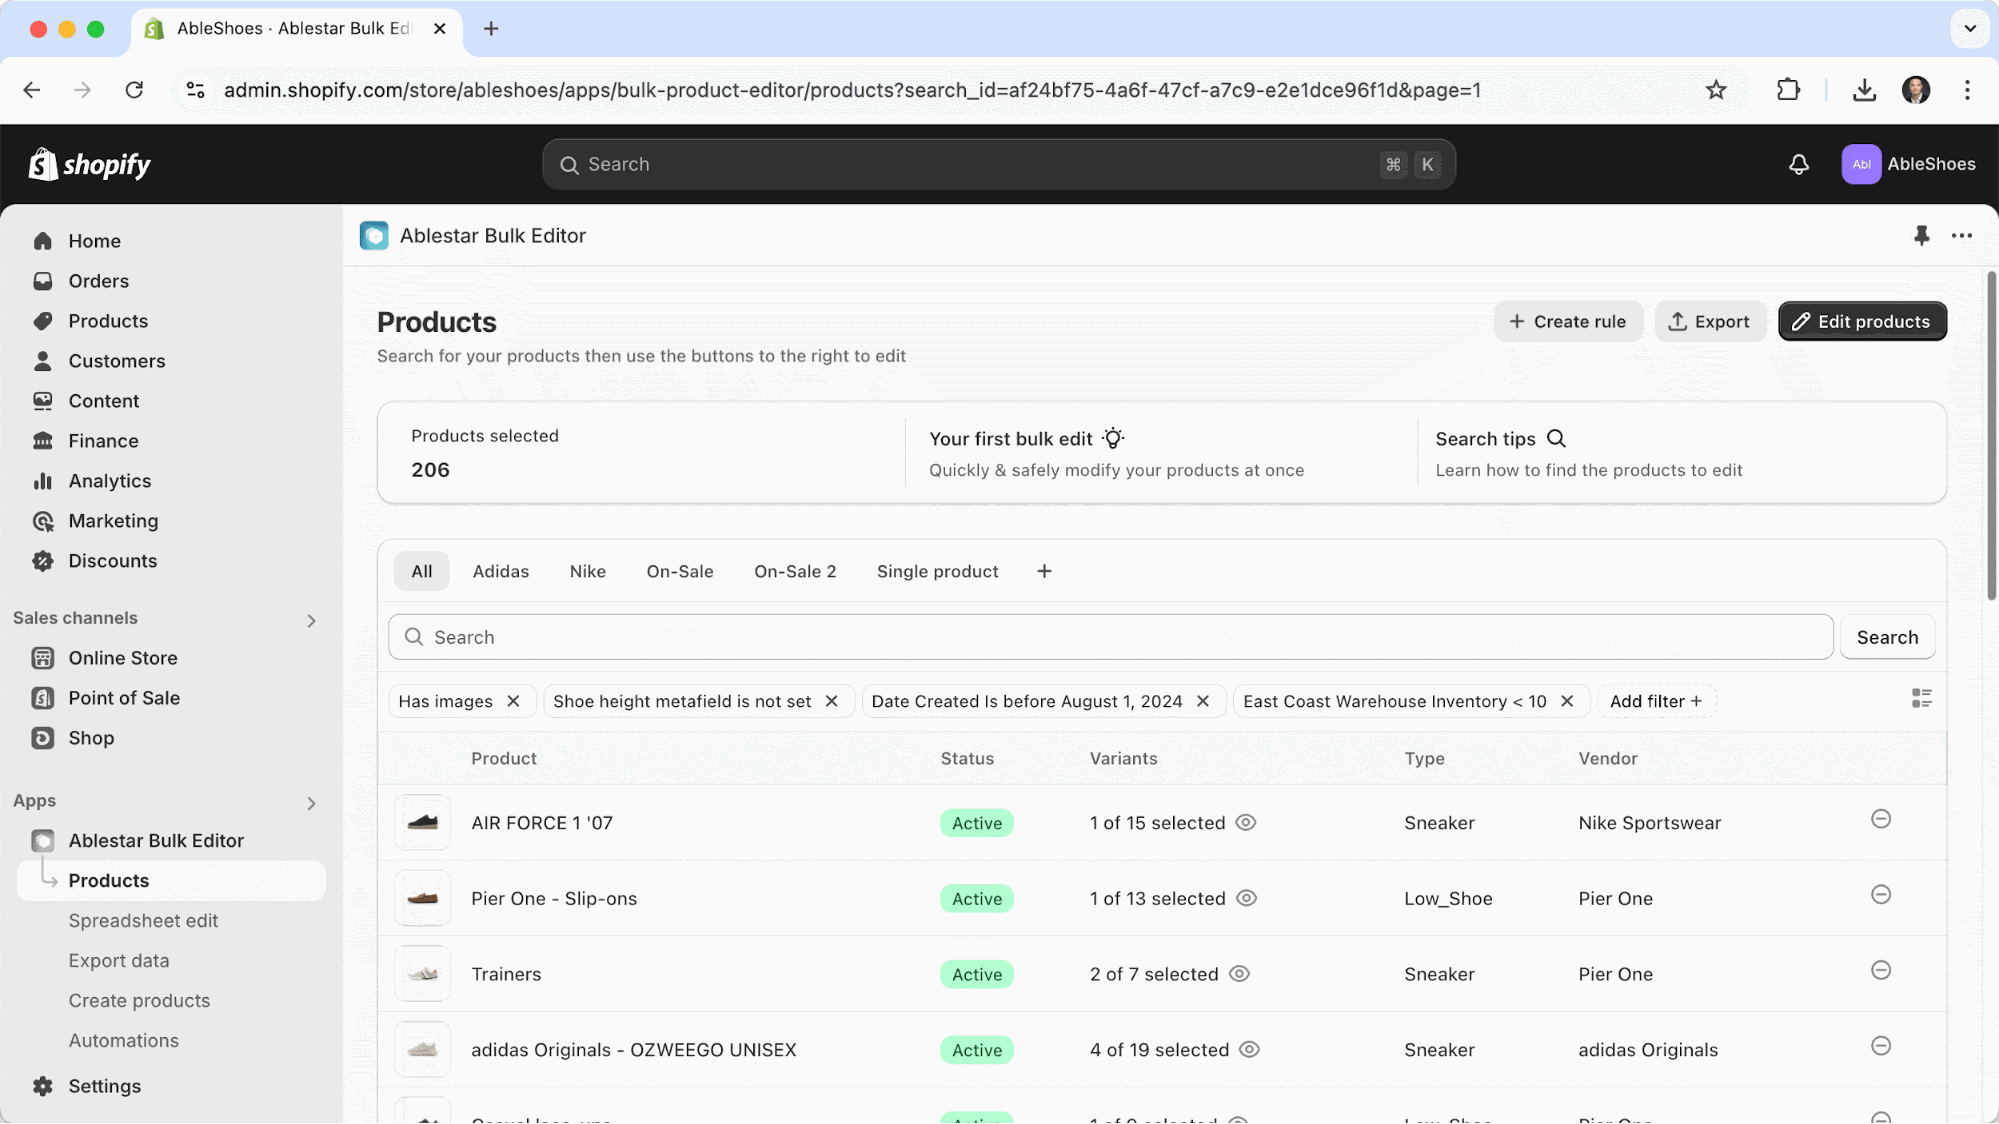Select Discounts in the sidebar
The width and height of the screenshot is (1999, 1124).
tap(111, 561)
